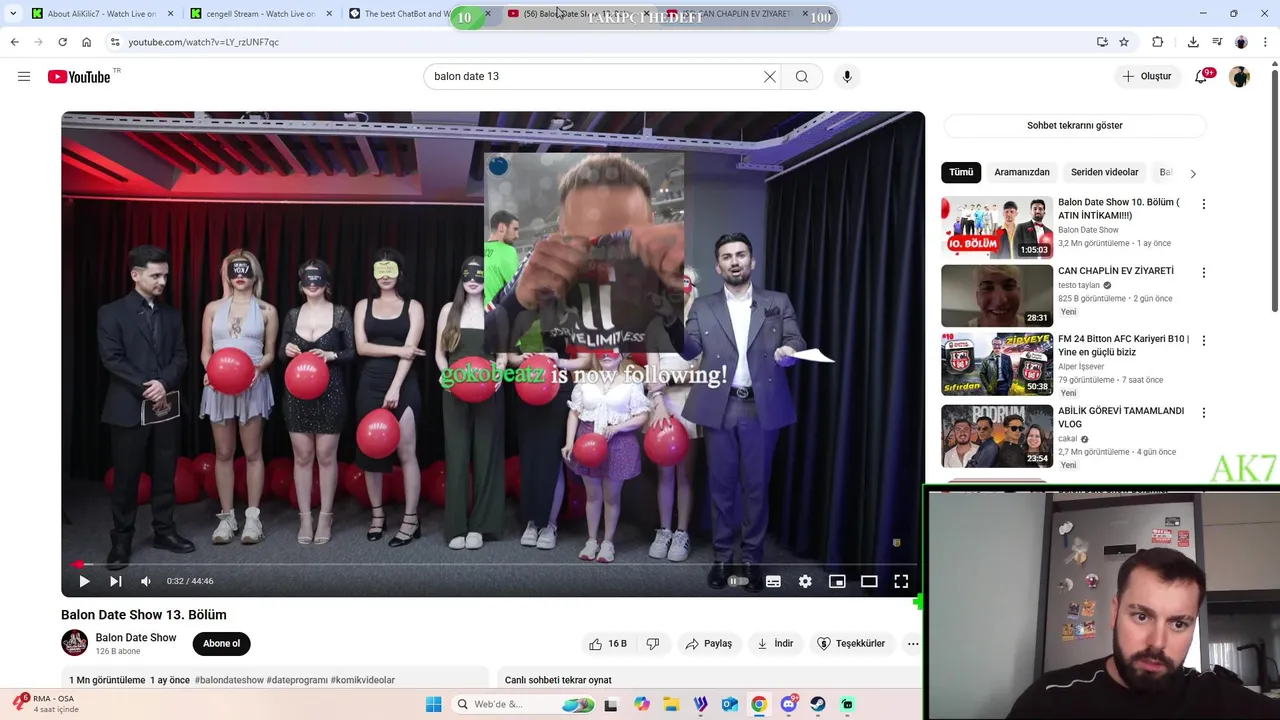Select the Tümü filter chip

click(x=961, y=172)
